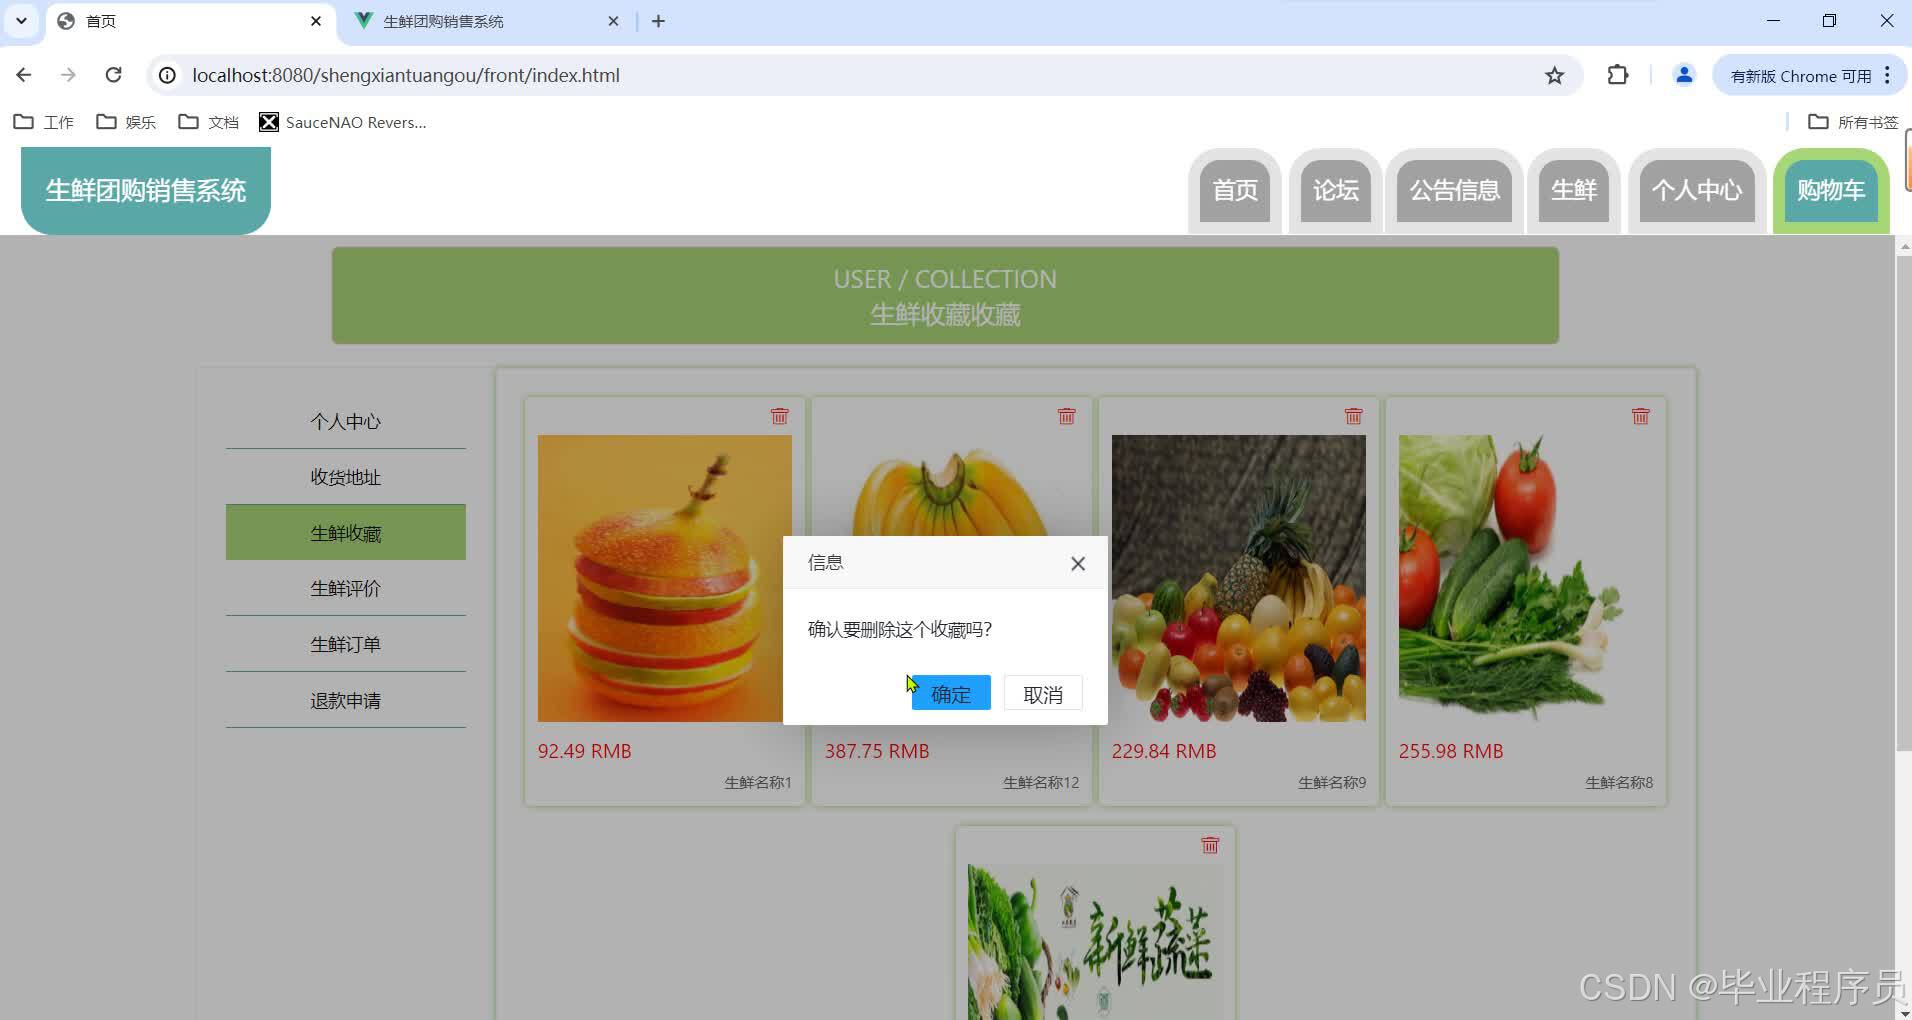Image resolution: width=1912 pixels, height=1020 pixels.
Task: Click trash icon on the 生鲜名称8 card
Action: (x=1640, y=416)
